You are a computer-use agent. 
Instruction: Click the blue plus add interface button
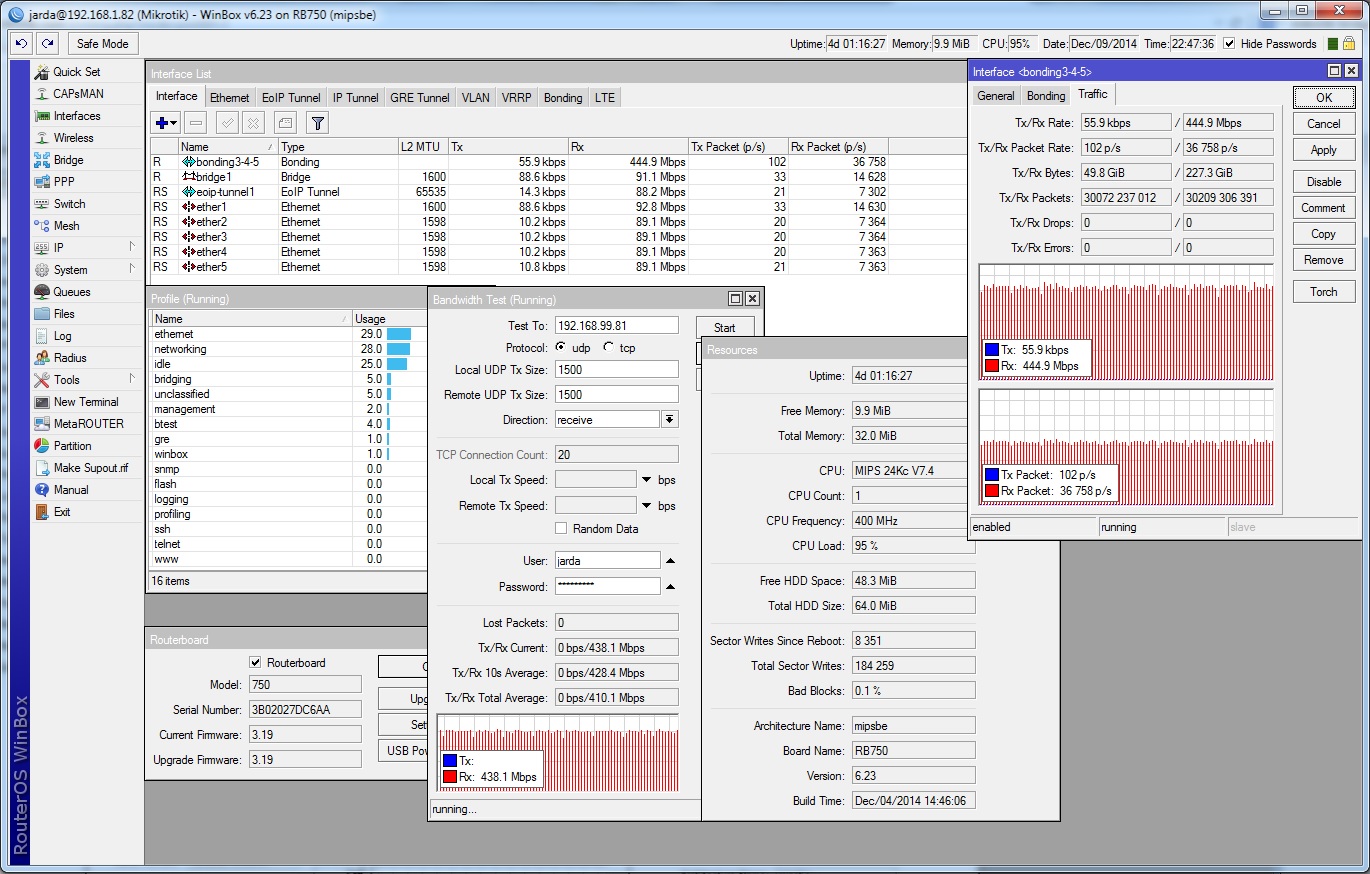pos(160,123)
